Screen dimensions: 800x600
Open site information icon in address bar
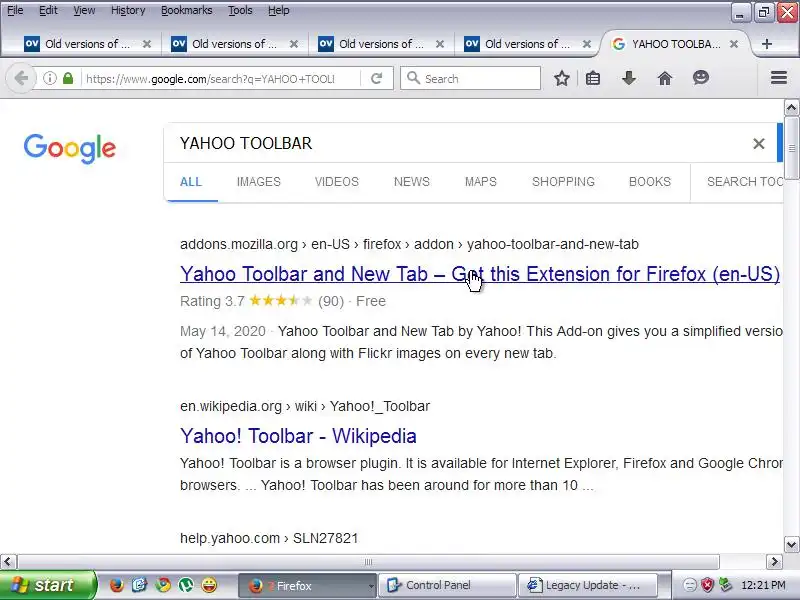[x=49, y=79]
